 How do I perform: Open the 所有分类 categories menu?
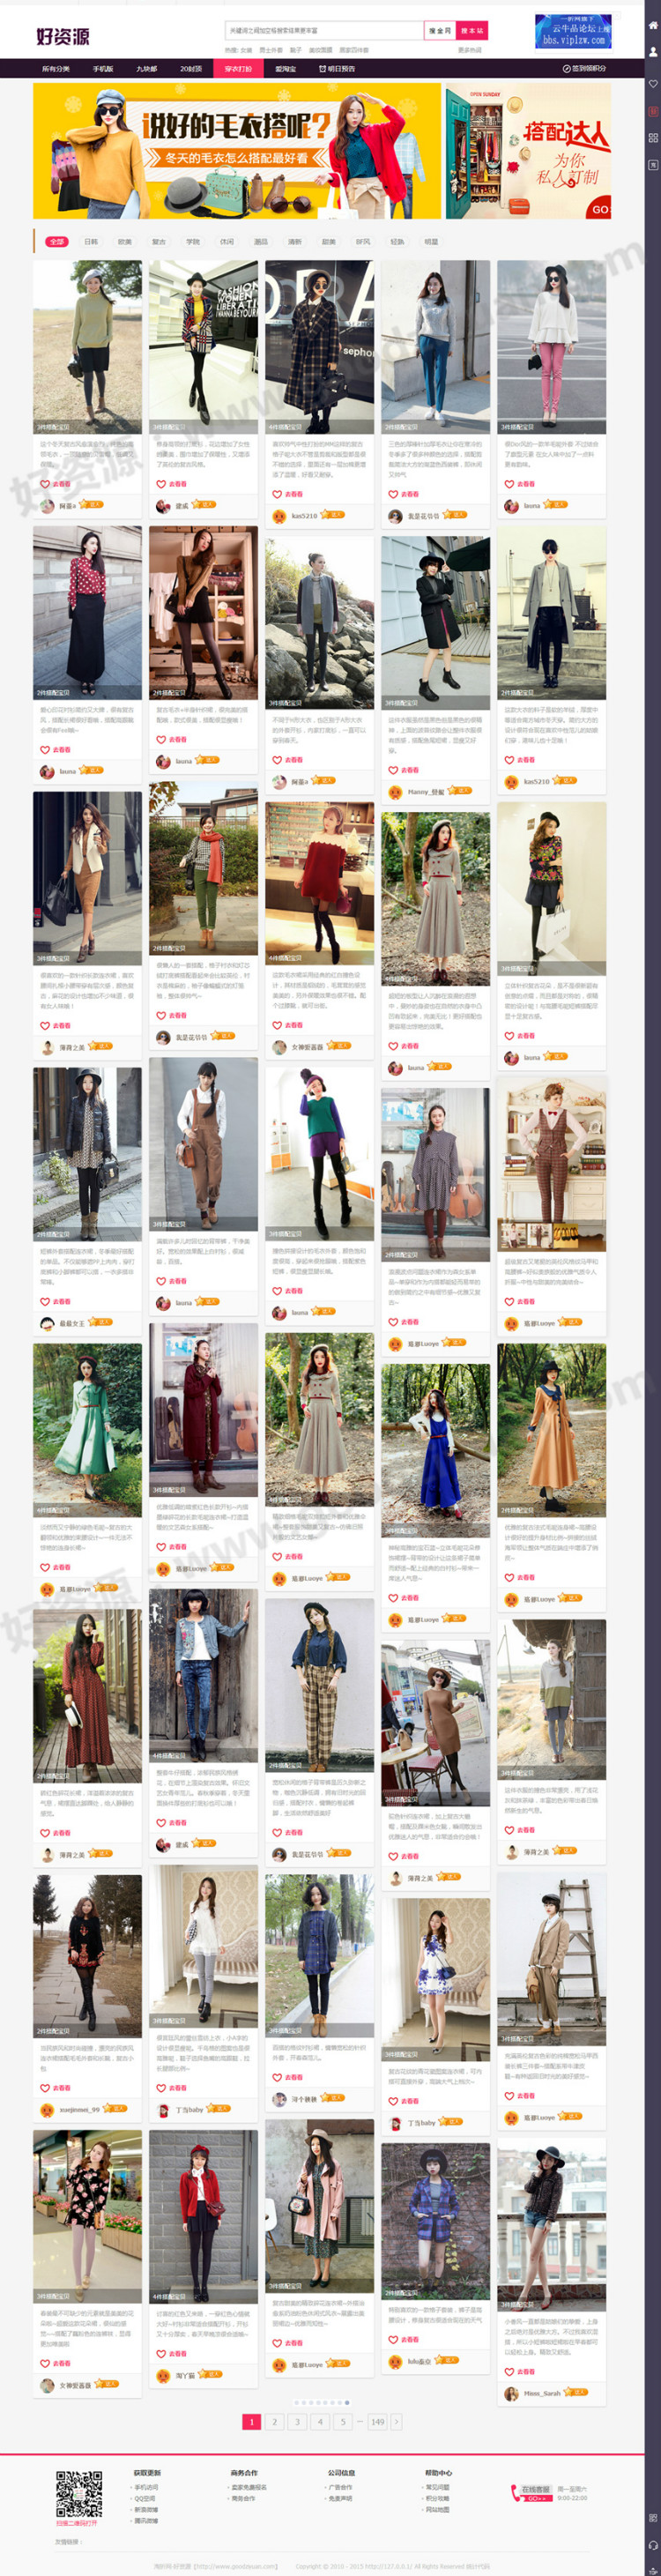coord(56,69)
